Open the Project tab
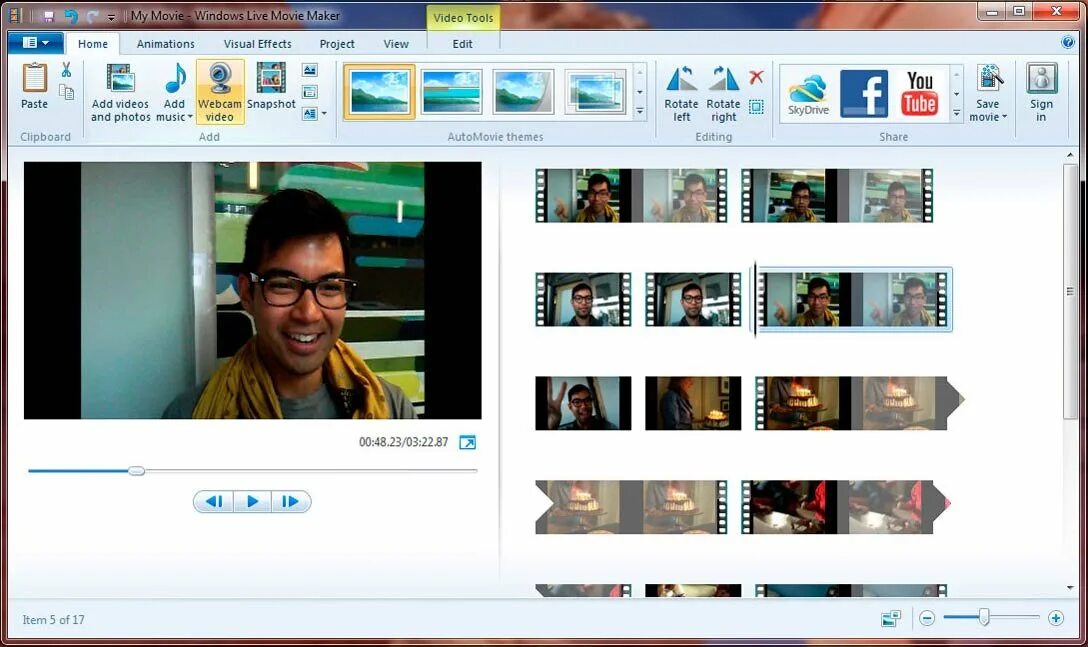The image size is (1088, 647). tap(337, 44)
